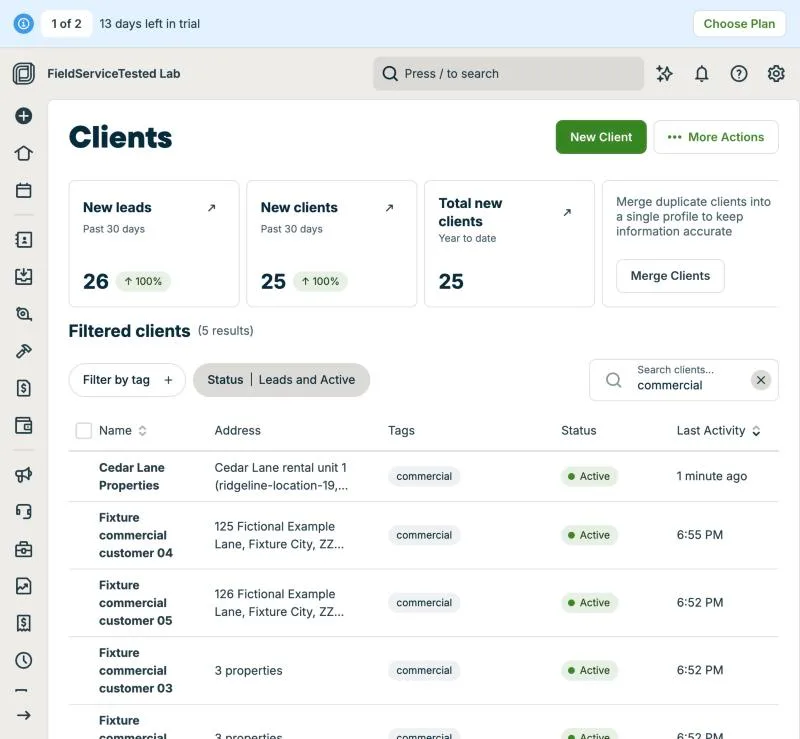Open the Create plus menu in sidebar

tap(23, 116)
